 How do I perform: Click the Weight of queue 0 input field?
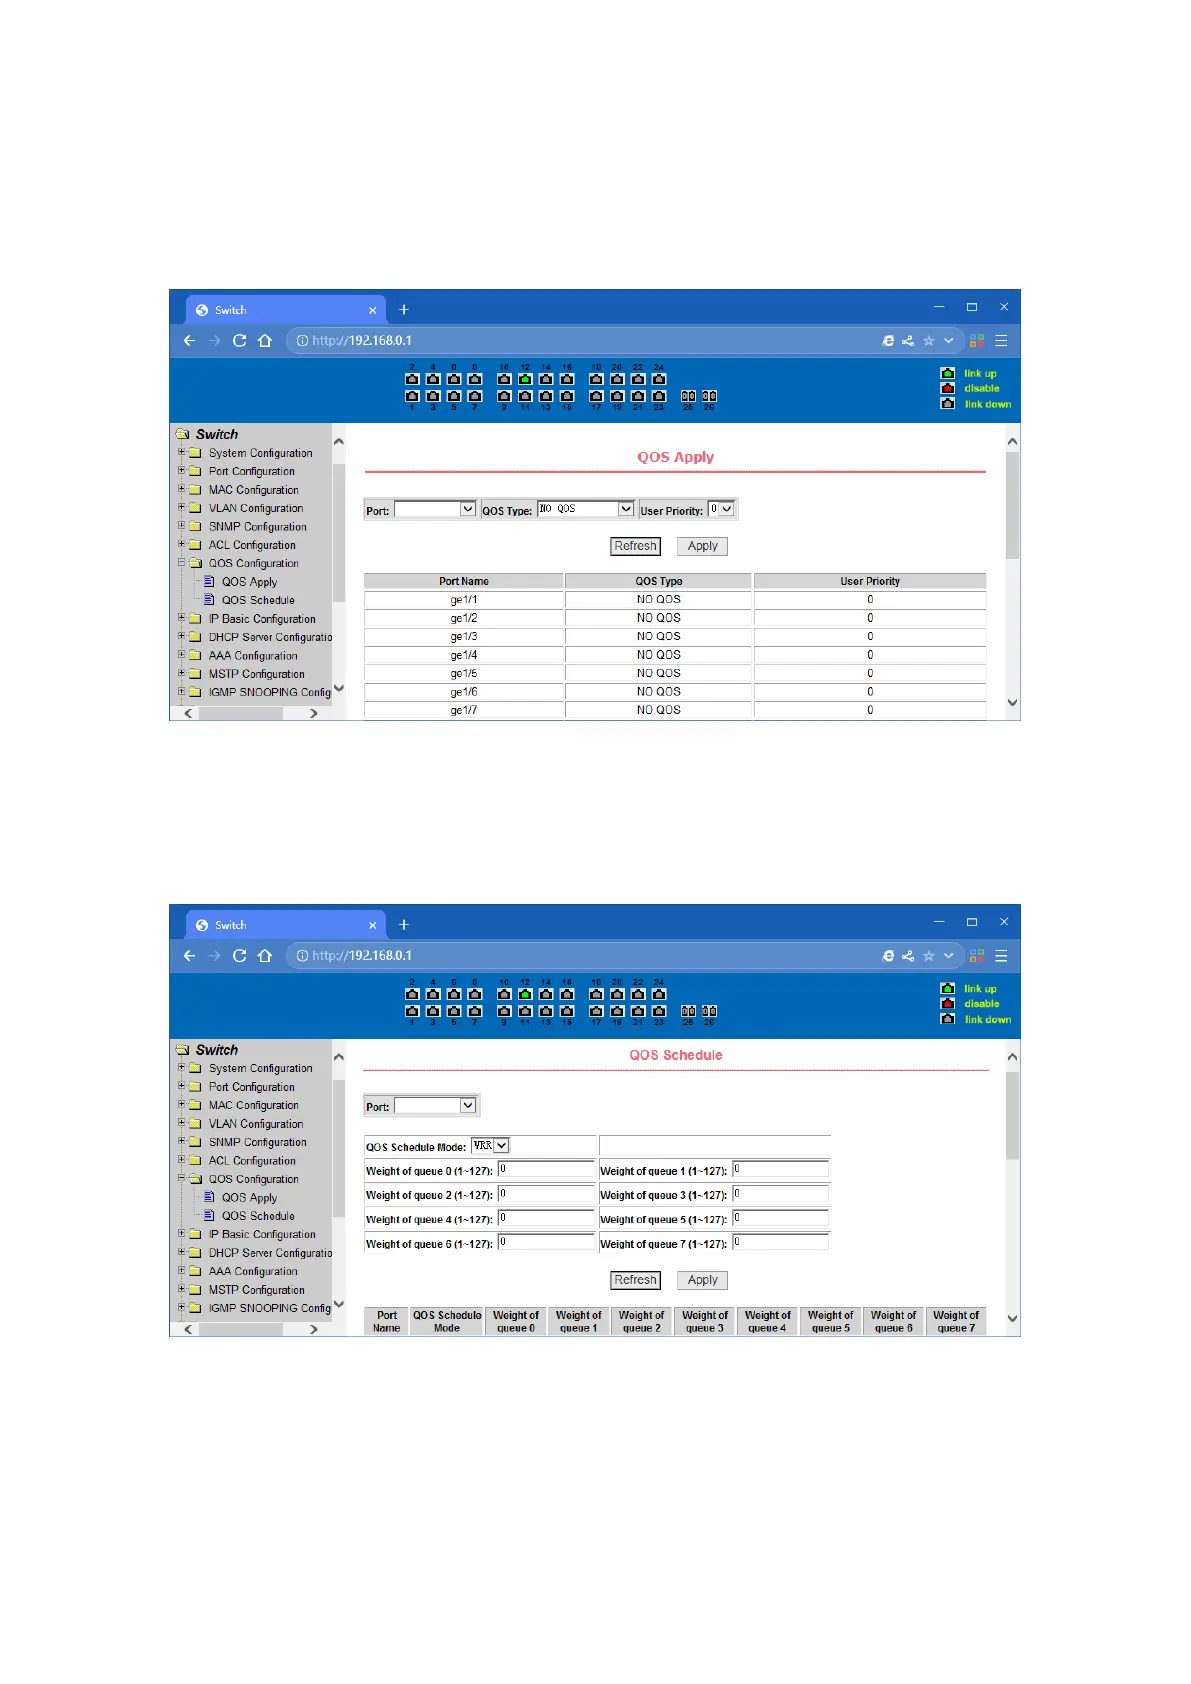coord(546,1170)
